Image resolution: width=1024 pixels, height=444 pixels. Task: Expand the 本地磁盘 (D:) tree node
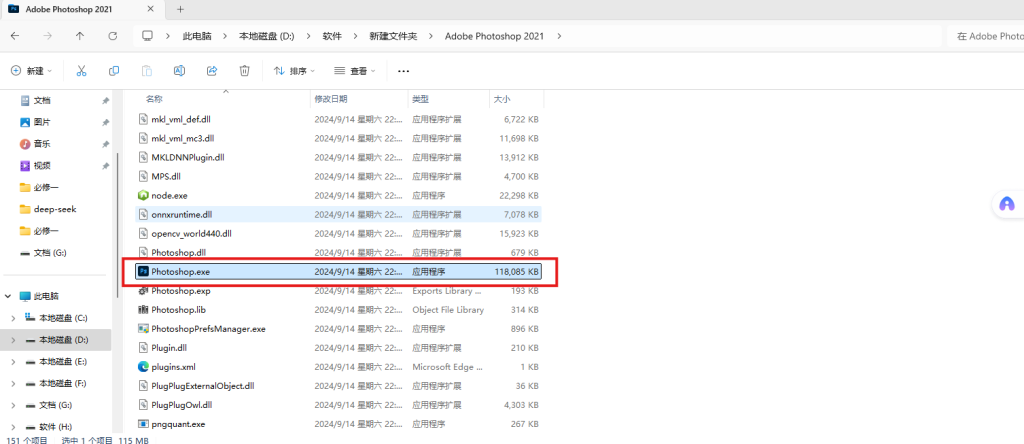(x=13, y=340)
